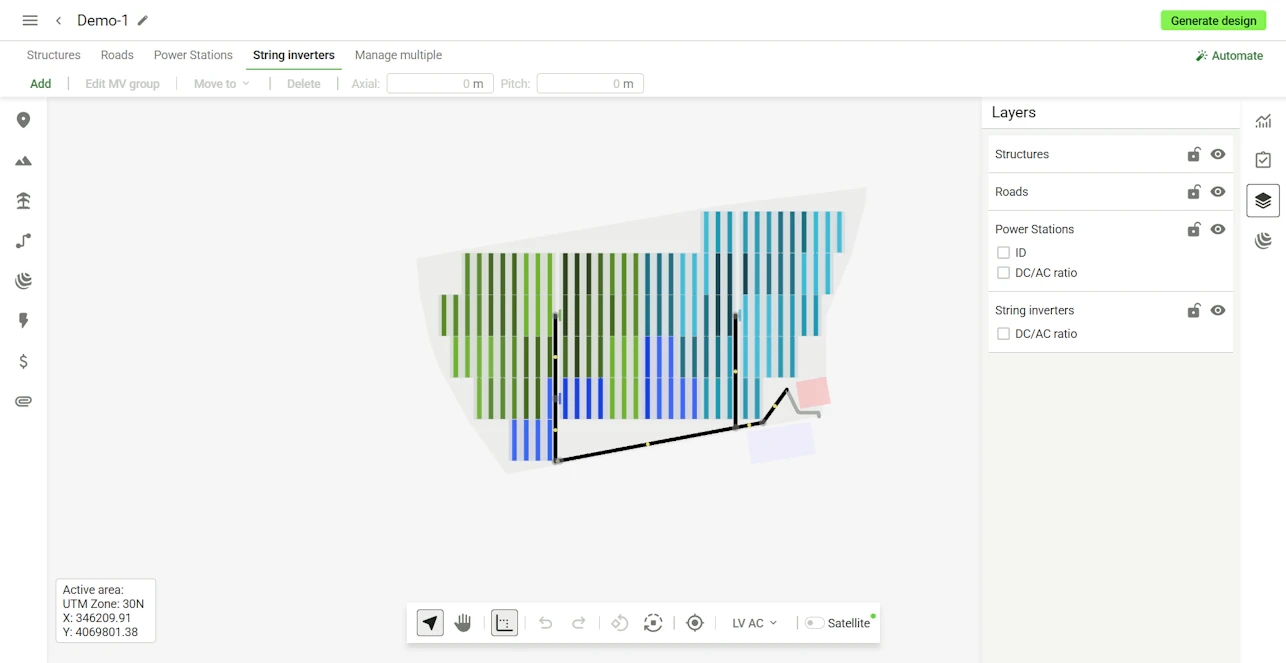Hide the String inverters layer
The image size is (1286, 663).
1218,311
